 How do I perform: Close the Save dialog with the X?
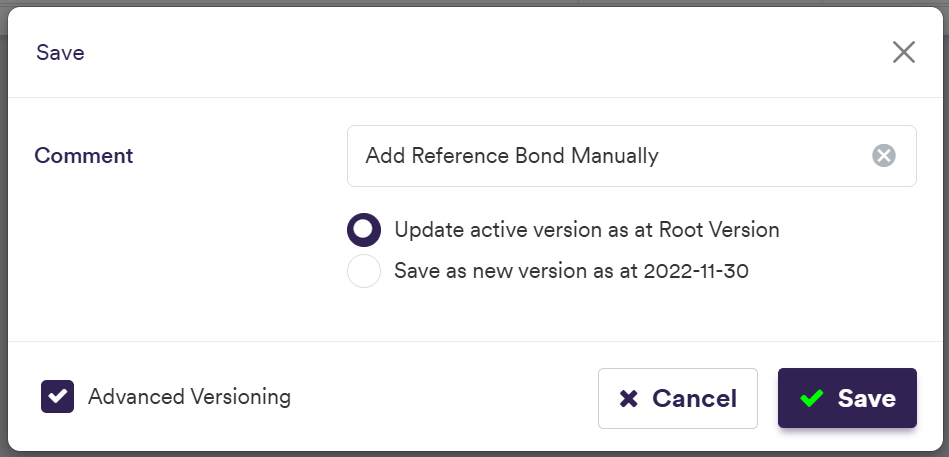pos(904,53)
